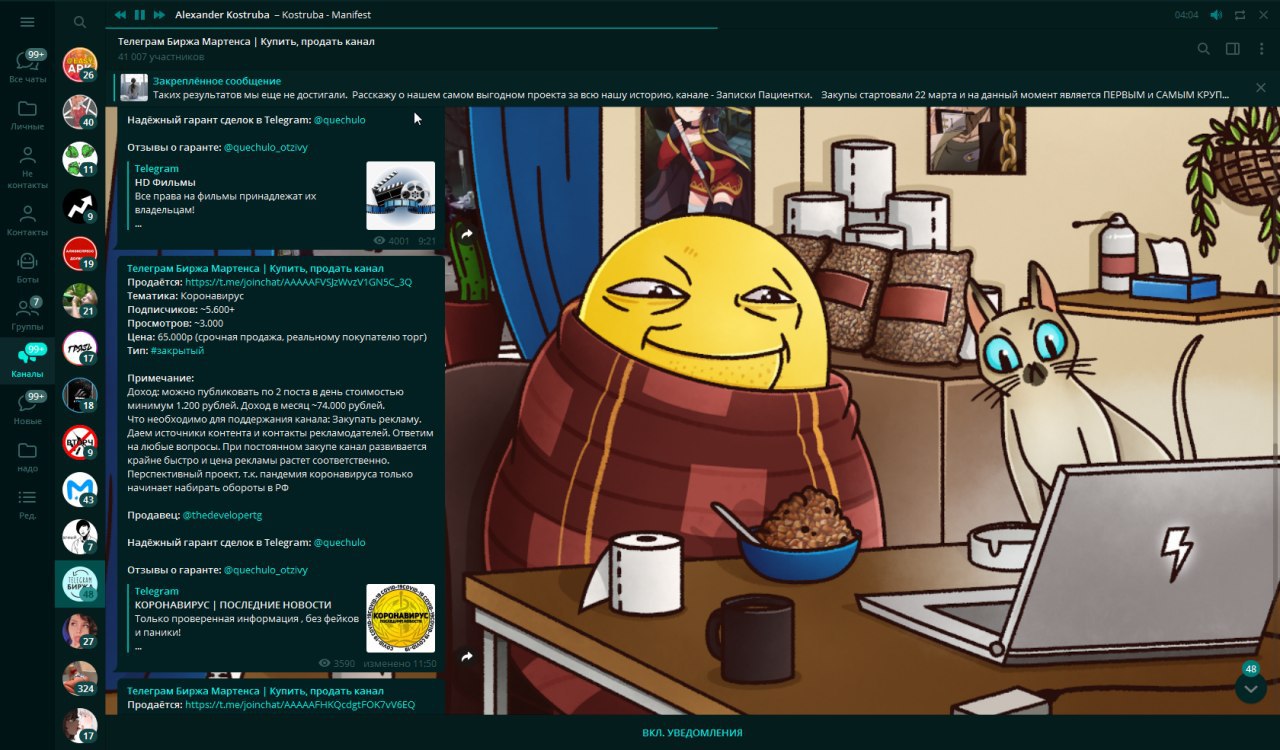The width and height of the screenshot is (1280, 750).
Task: Open the ВТОРЧ avatar chat
Action: click(80, 442)
